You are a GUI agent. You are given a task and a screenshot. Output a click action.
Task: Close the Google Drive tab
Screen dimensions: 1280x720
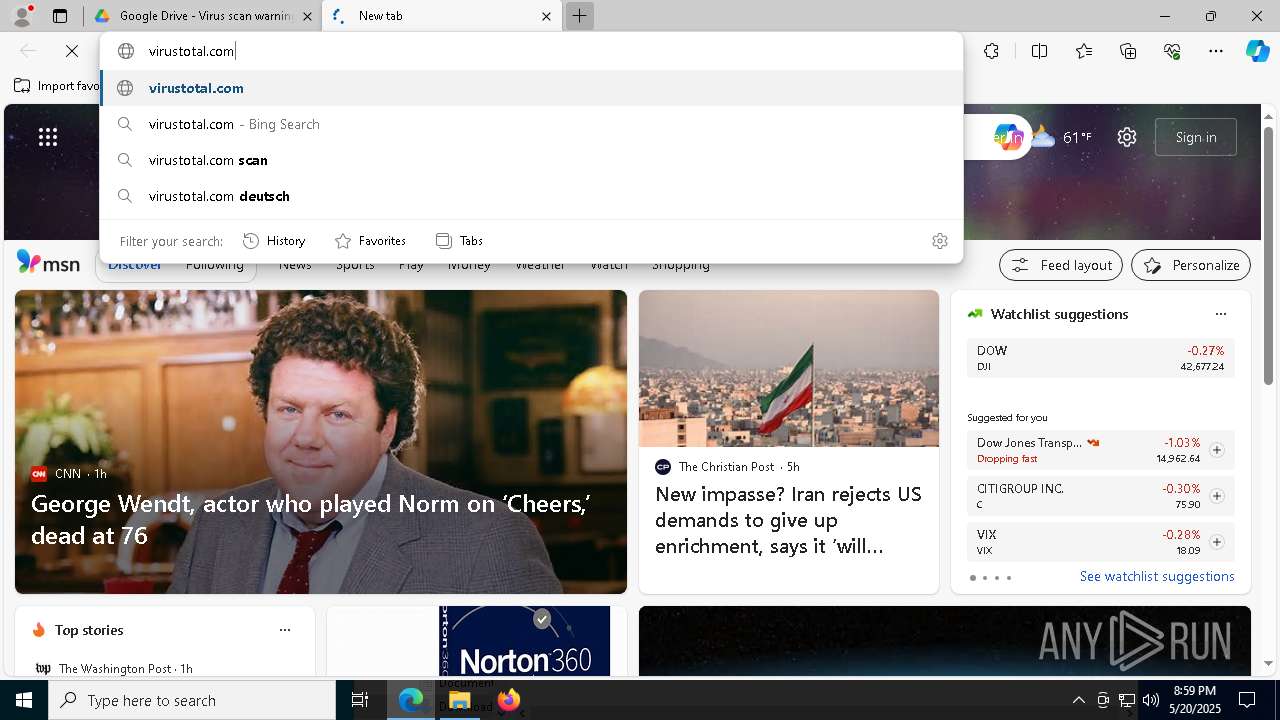coord(308,16)
